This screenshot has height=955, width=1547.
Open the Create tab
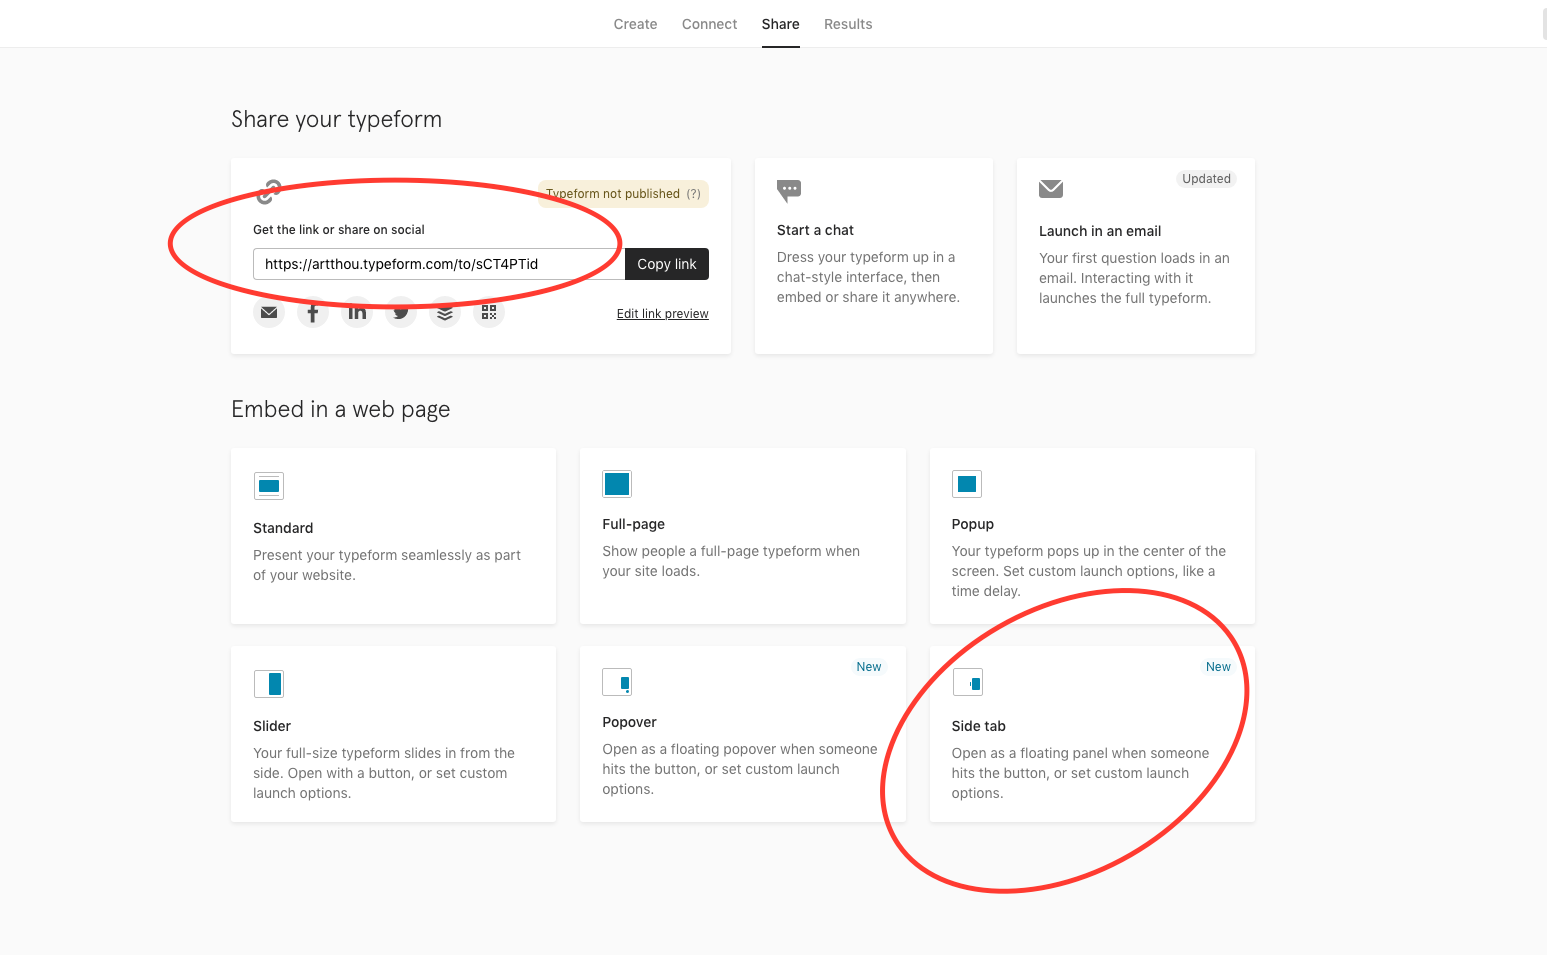(635, 24)
